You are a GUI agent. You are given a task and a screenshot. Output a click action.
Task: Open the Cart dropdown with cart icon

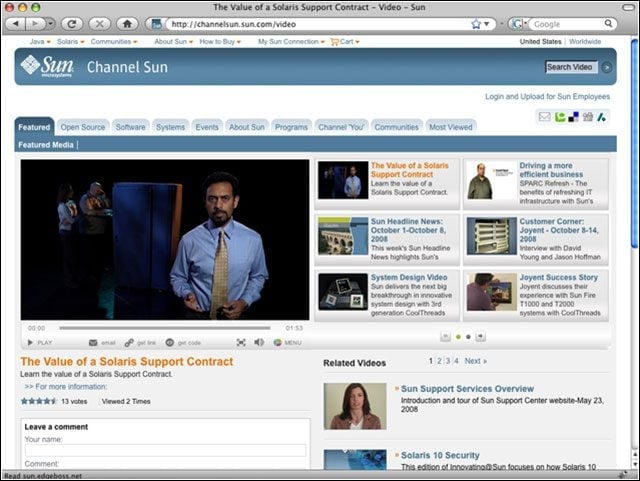345,42
